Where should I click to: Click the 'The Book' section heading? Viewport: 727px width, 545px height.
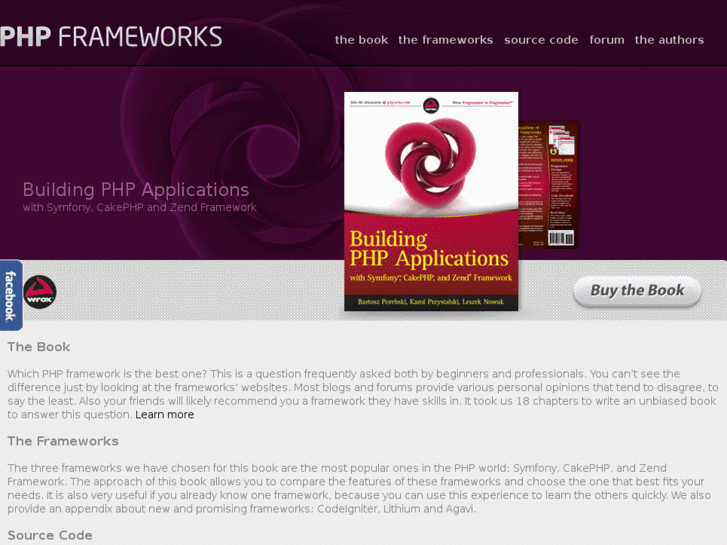pyautogui.click(x=39, y=347)
